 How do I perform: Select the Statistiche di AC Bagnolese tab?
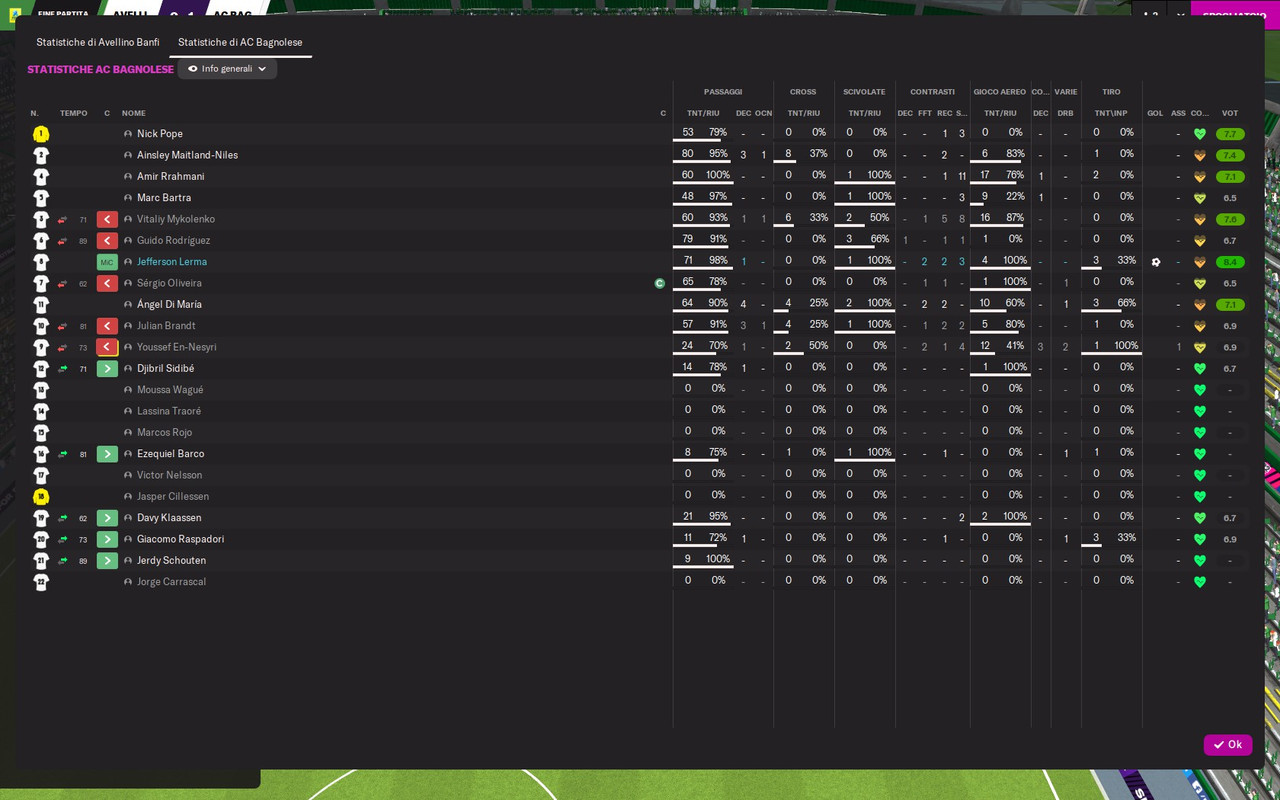click(x=240, y=43)
